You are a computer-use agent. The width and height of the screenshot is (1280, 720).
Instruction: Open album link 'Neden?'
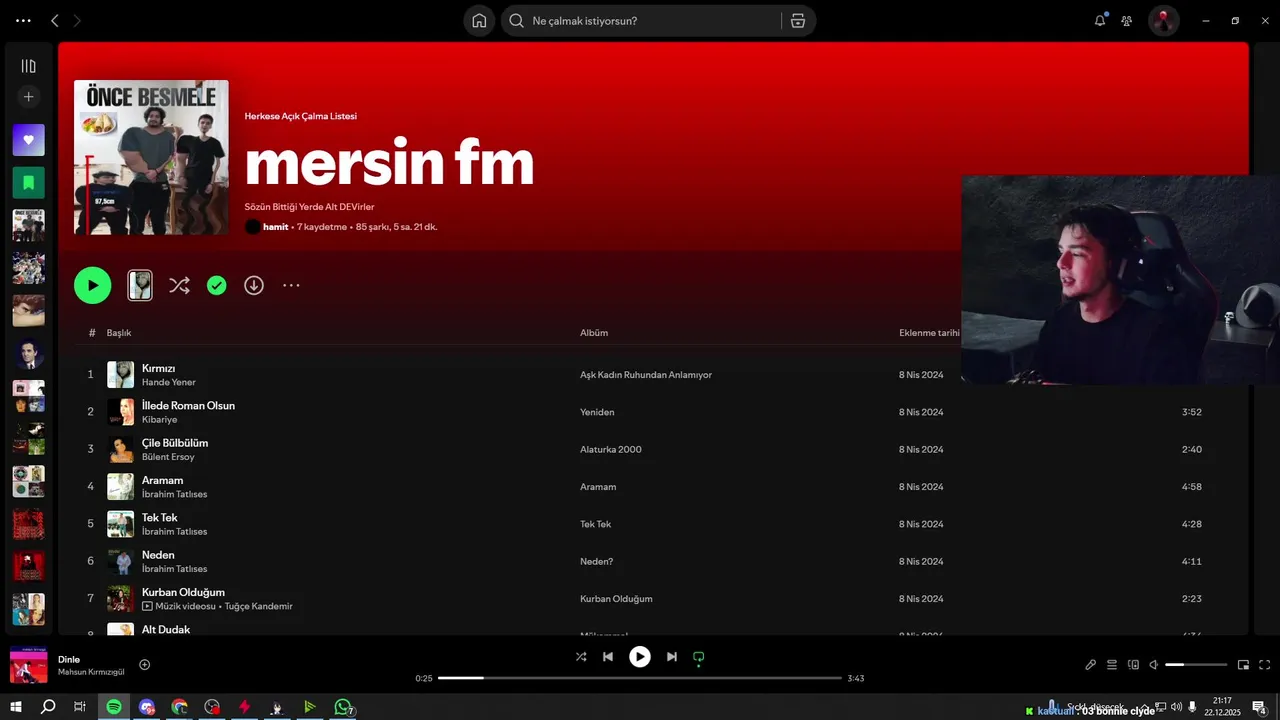[x=597, y=561]
